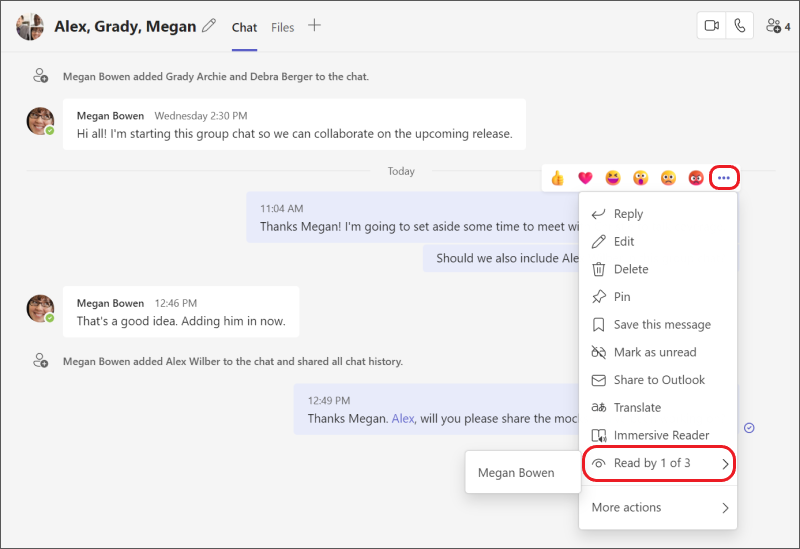800x549 pixels.
Task: Select Pin in the message menu
Action: click(x=622, y=297)
